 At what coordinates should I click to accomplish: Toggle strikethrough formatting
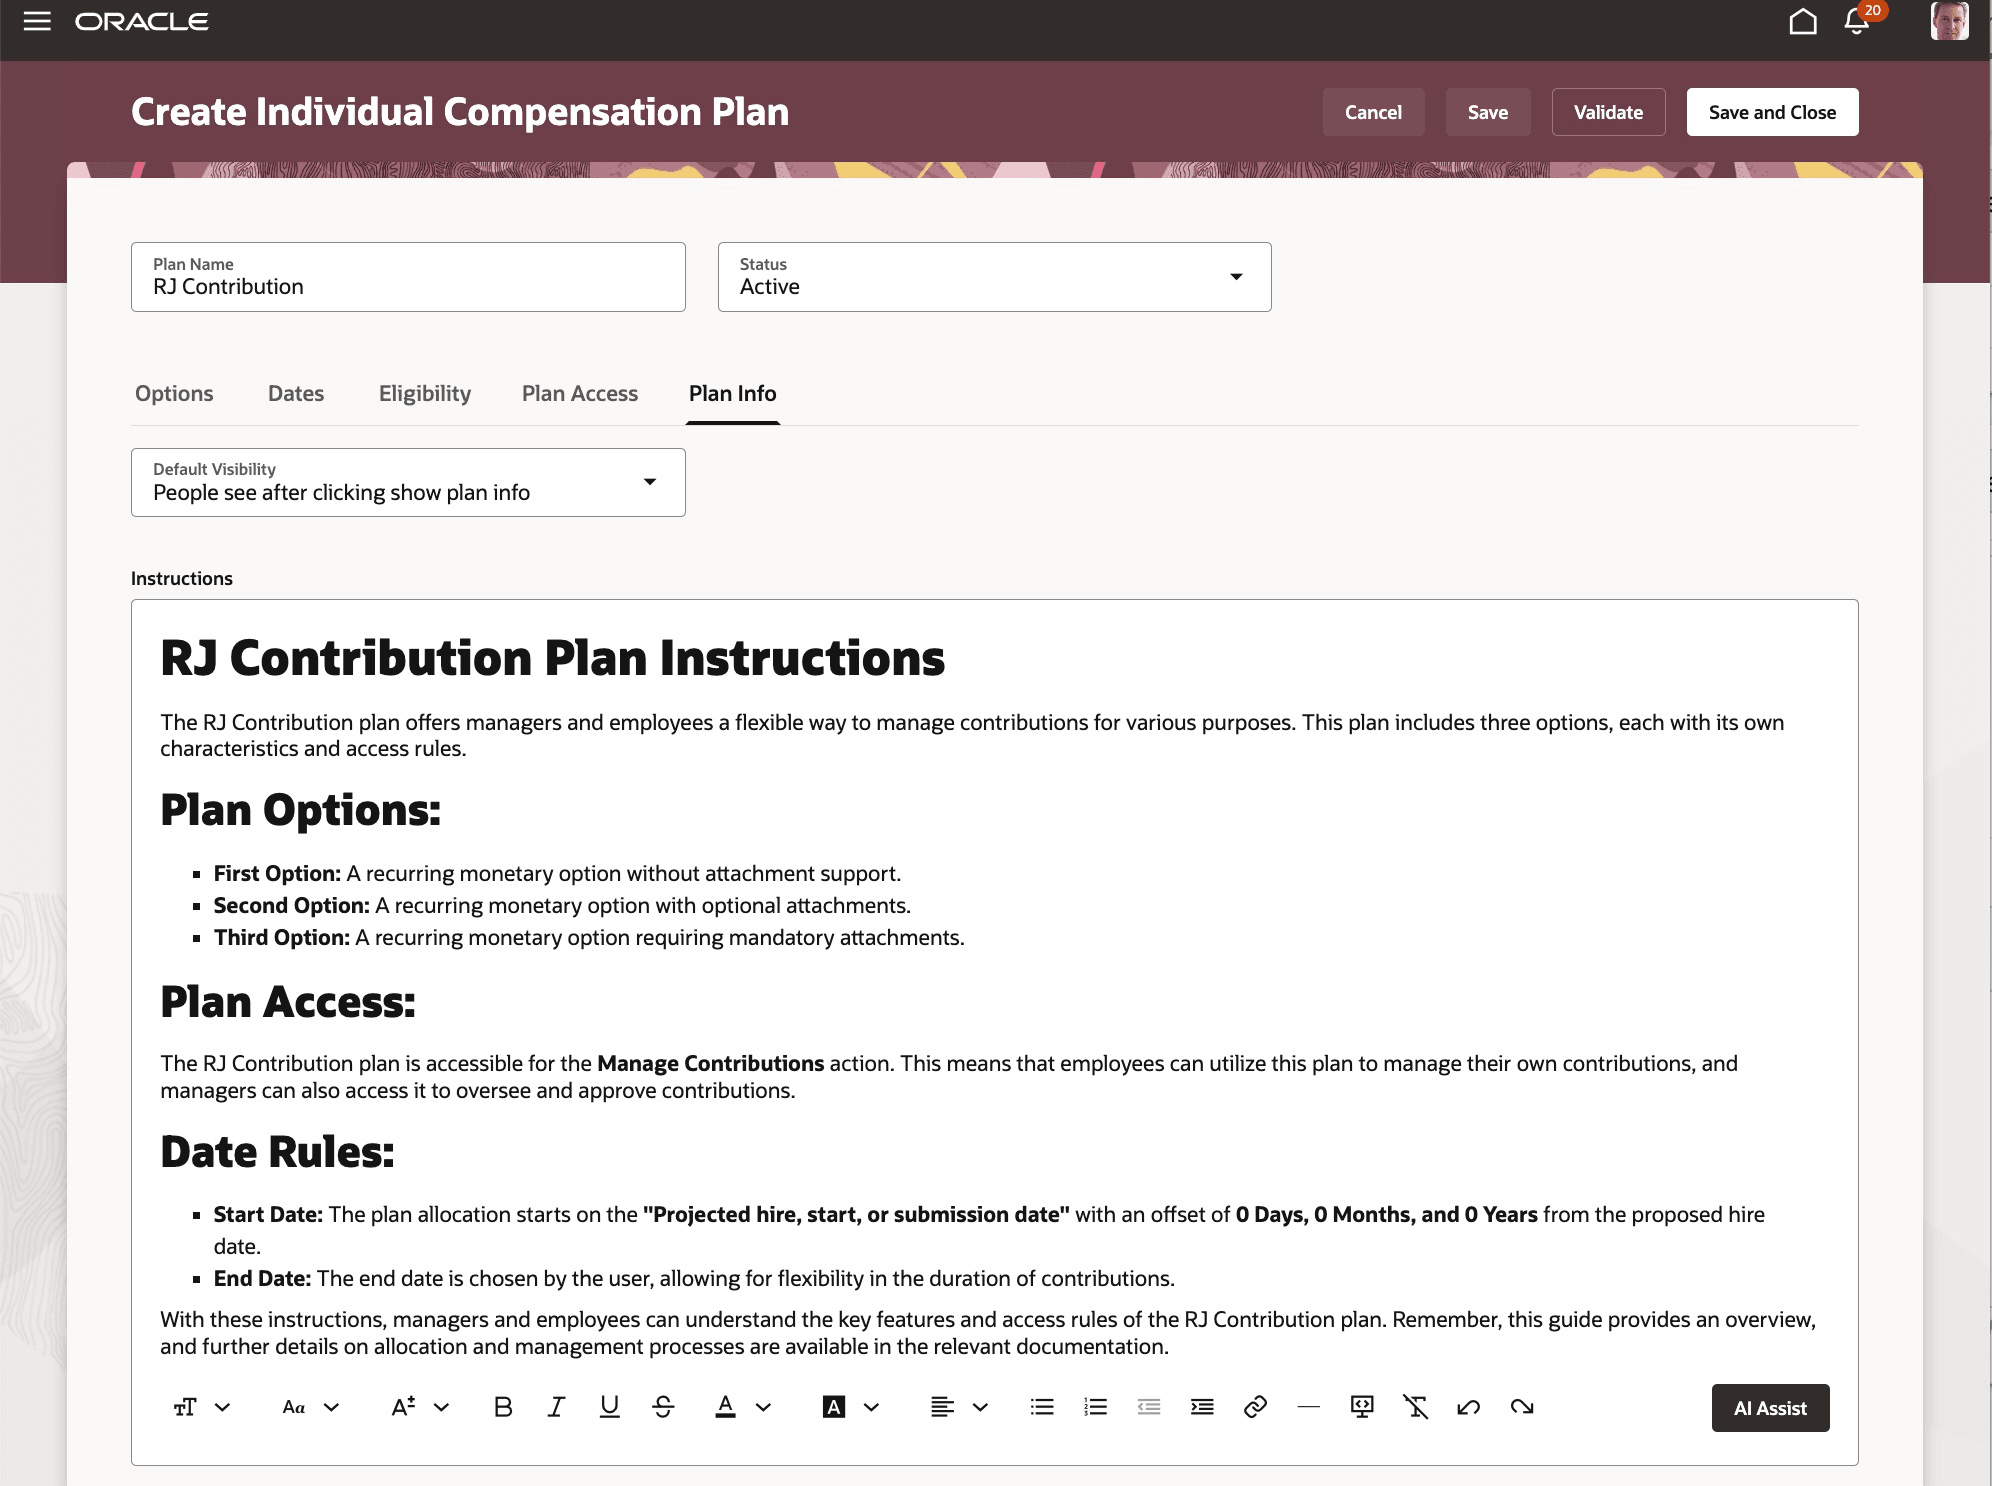pyautogui.click(x=663, y=1407)
